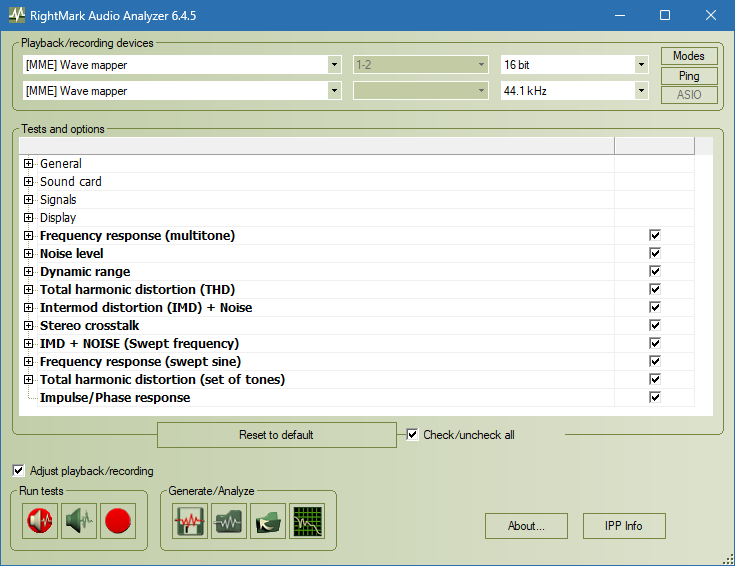The image size is (735, 566).
Task: Click the Reset to default button
Action: click(277, 435)
